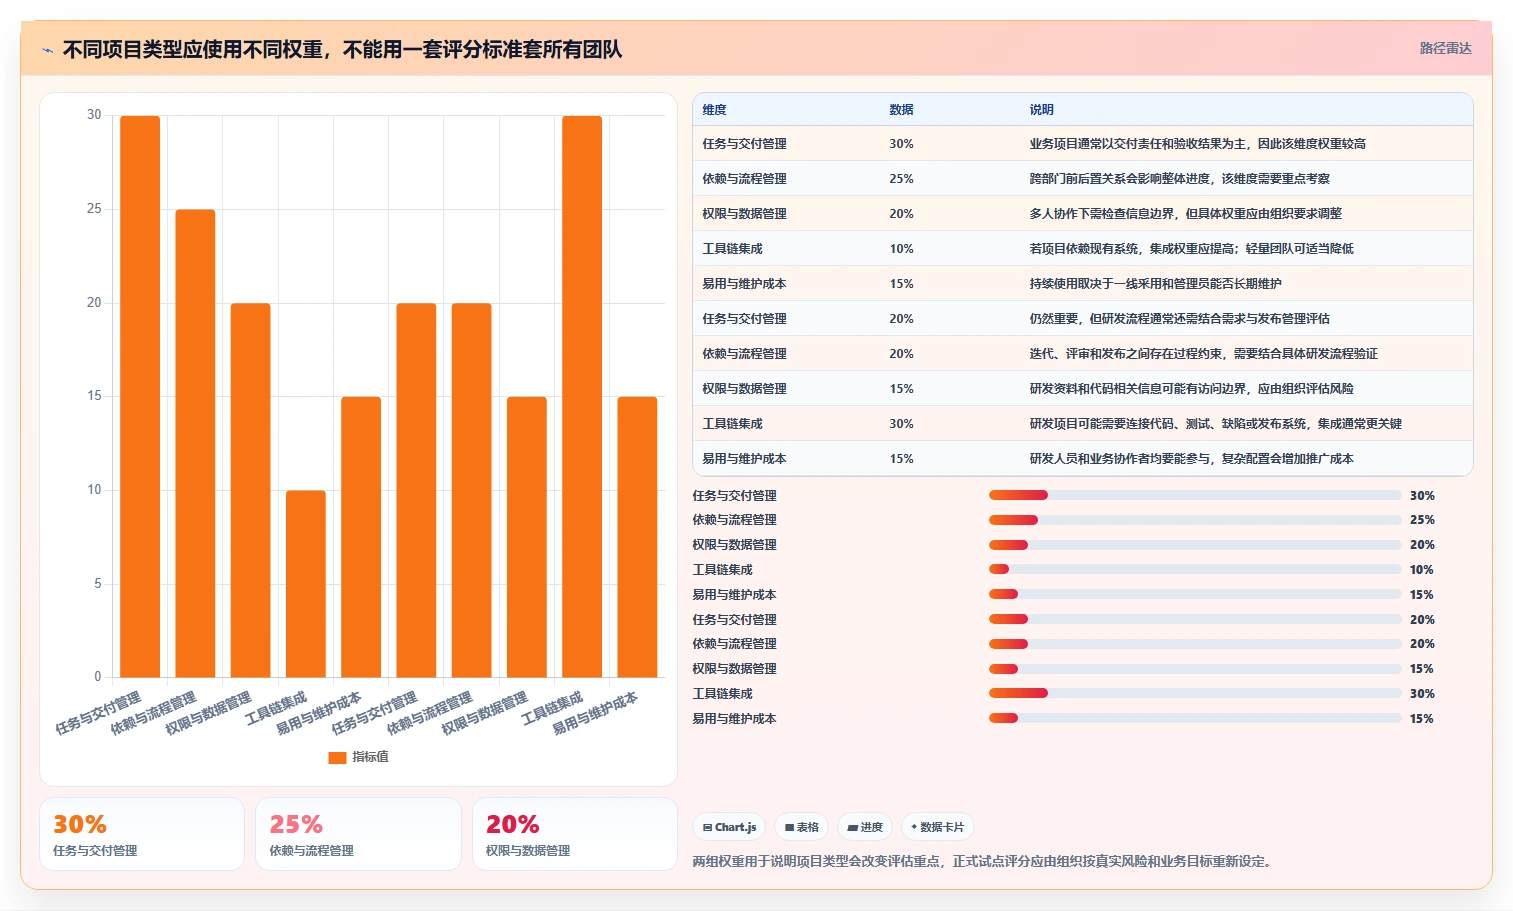This screenshot has height=911, width=1513.
Task: Click 依赖与流程管理 in the 25% table row
Action: click(744, 179)
